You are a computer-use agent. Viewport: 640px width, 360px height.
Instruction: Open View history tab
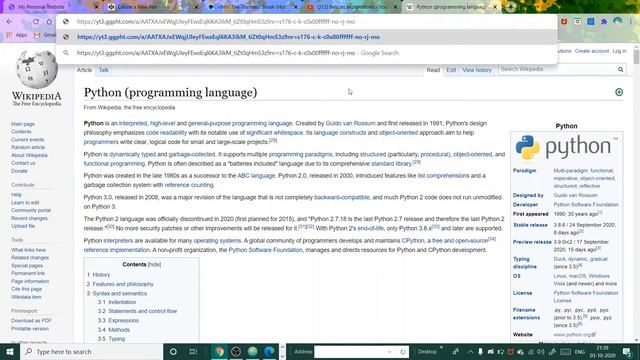(x=477, y=70)
